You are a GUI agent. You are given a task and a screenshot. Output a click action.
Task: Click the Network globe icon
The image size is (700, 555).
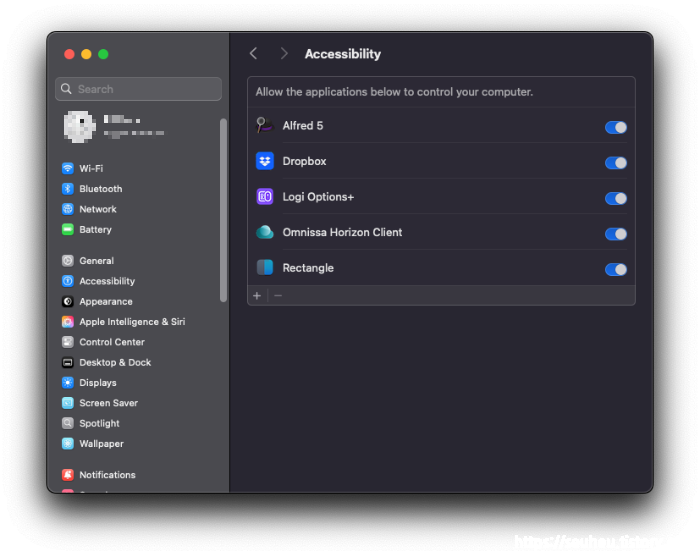[67, 209]
